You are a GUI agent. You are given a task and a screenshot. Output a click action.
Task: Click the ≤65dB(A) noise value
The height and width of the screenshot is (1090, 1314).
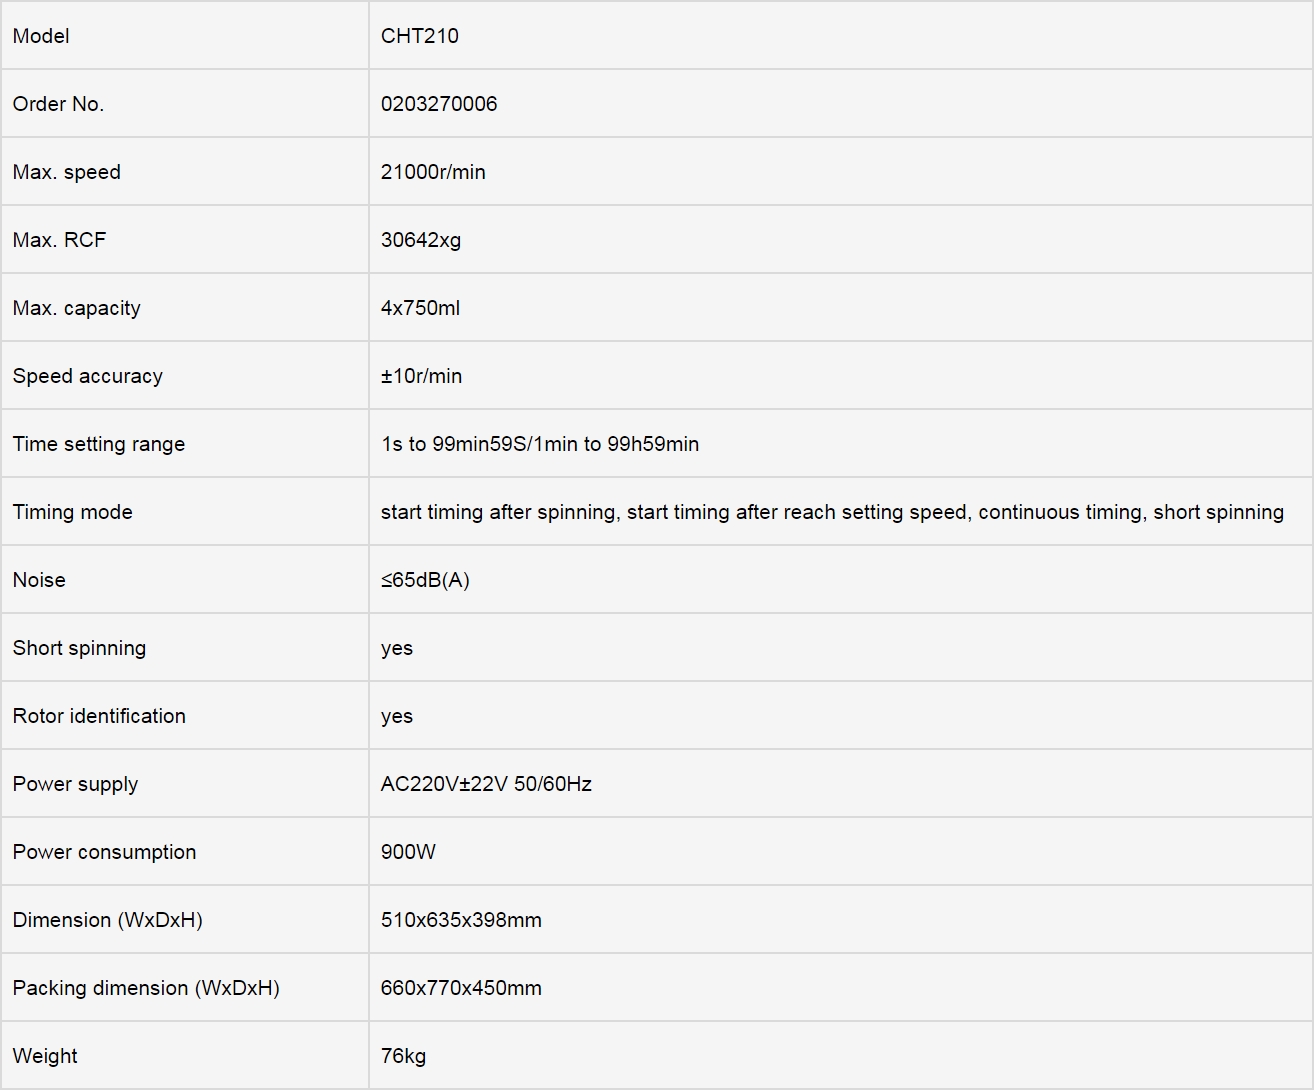(425, 580)
